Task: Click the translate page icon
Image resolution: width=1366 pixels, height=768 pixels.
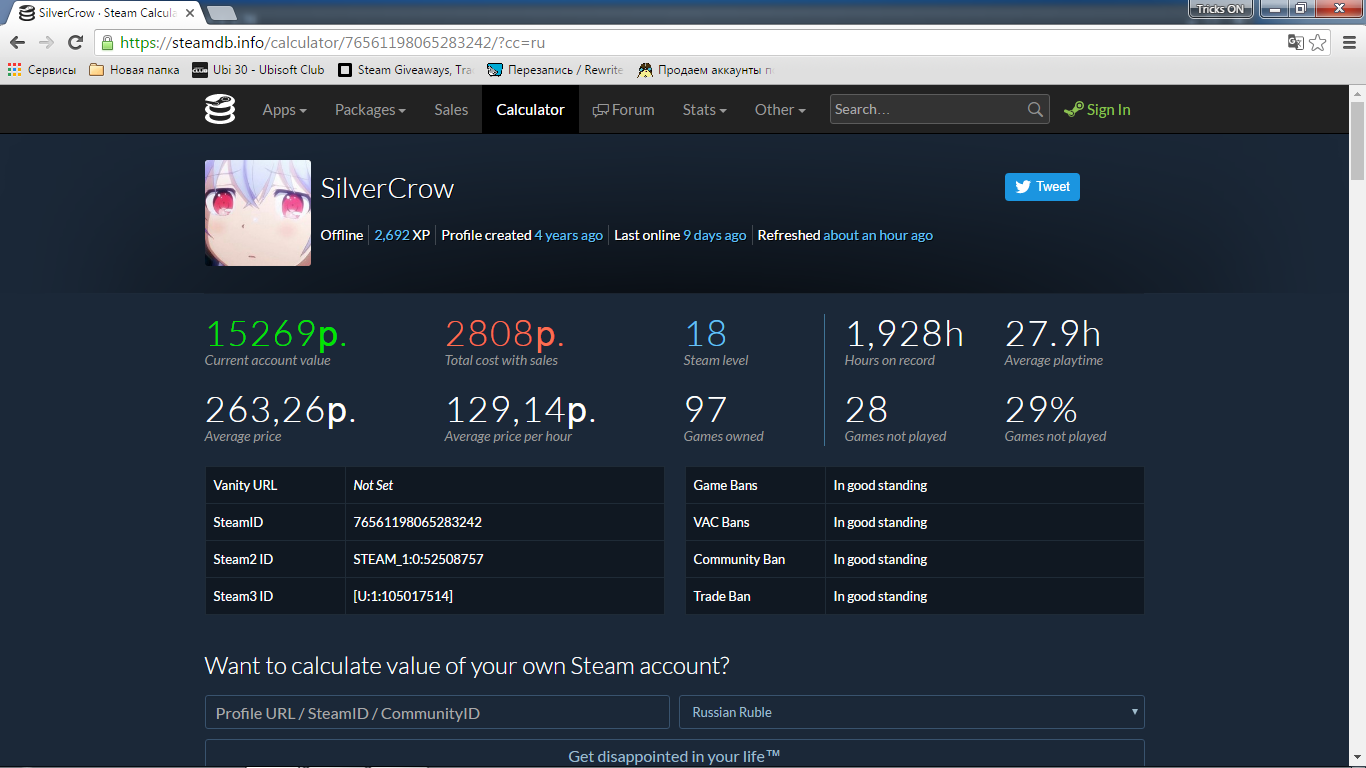Action: (x=1296, y=42)
